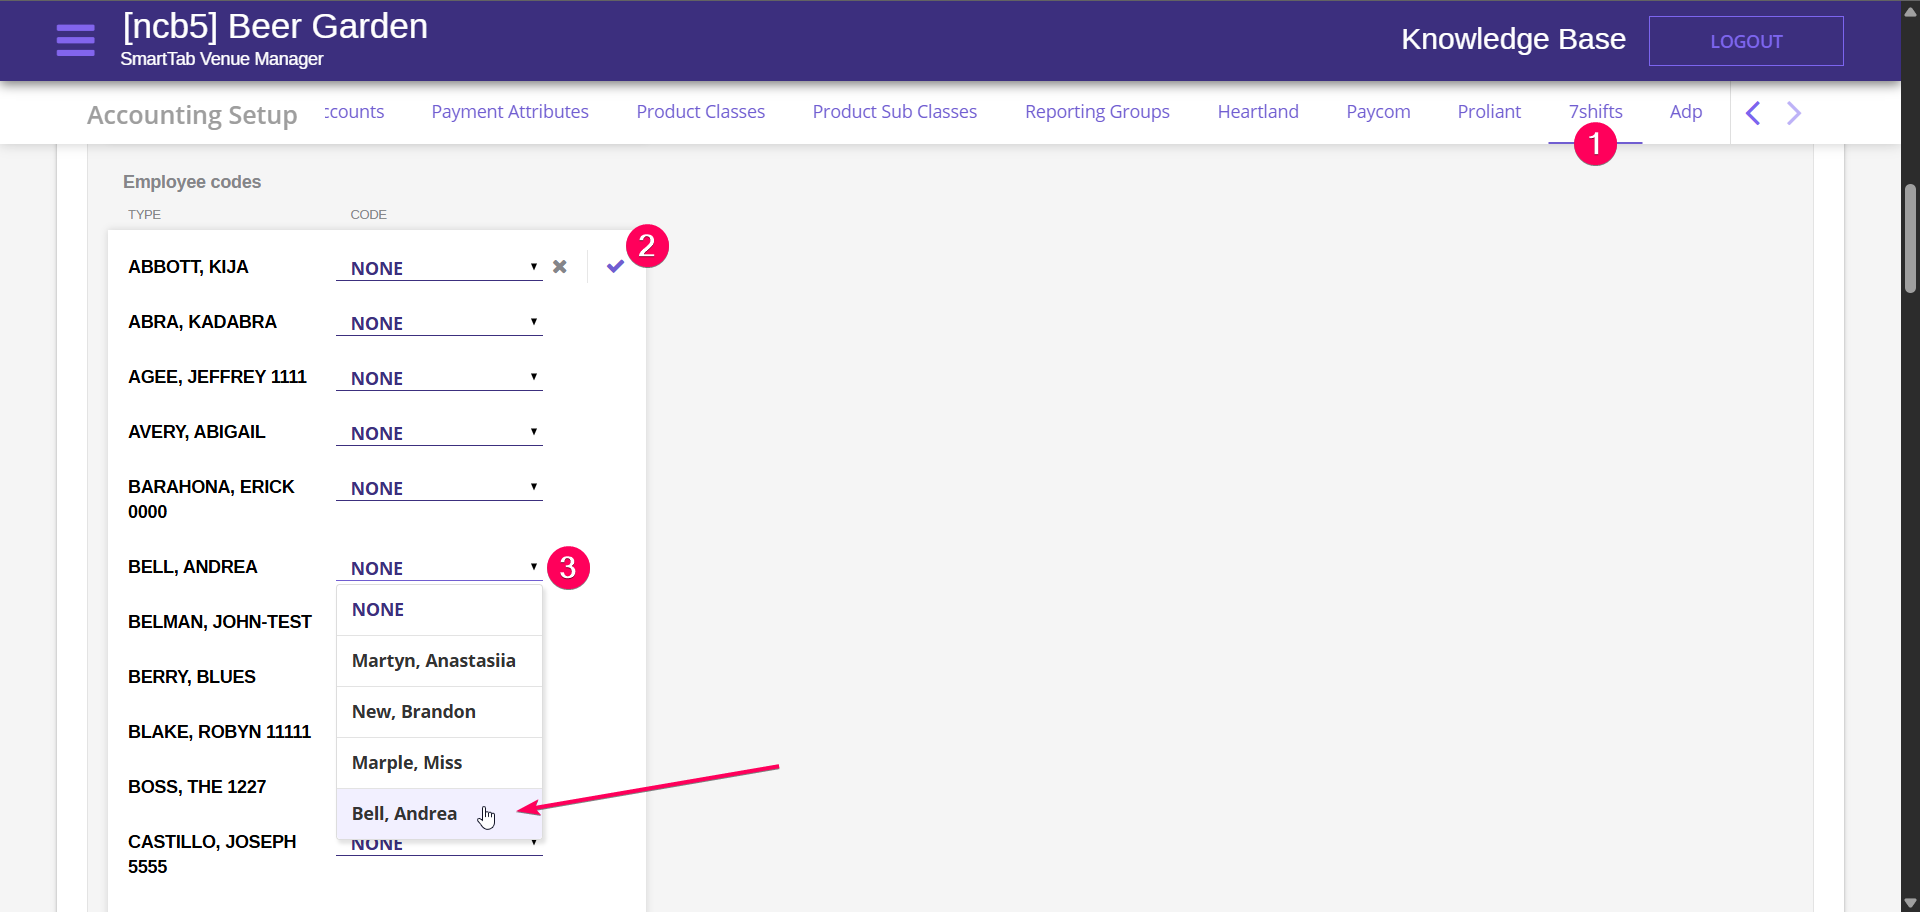Screen dimensions: 1920x912
Task: Expand the code dropdown for ABBOTT, KIJA
Action: click(x=439, y=268)
